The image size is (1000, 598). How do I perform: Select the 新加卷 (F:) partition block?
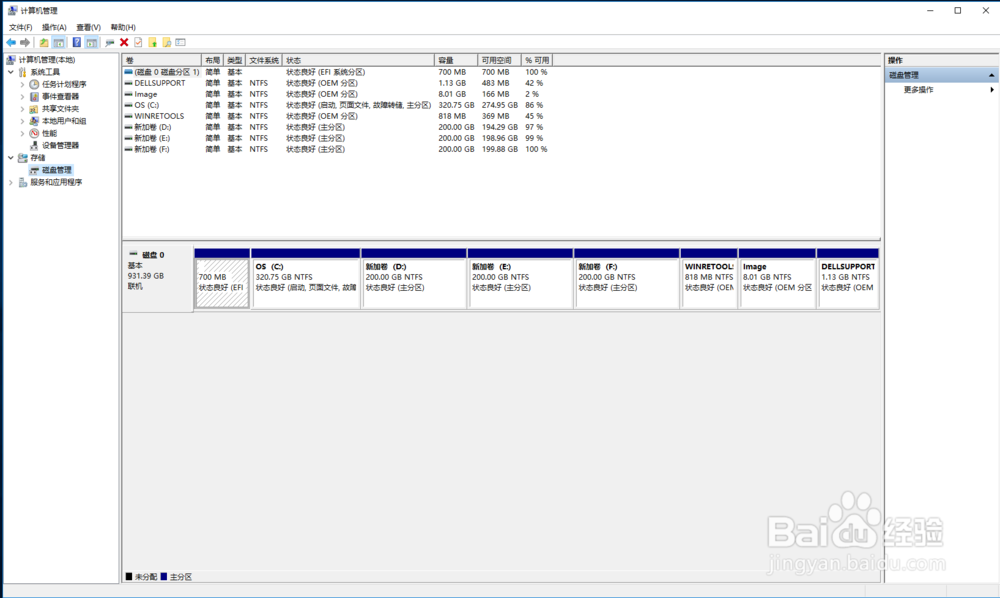(627, 279)
